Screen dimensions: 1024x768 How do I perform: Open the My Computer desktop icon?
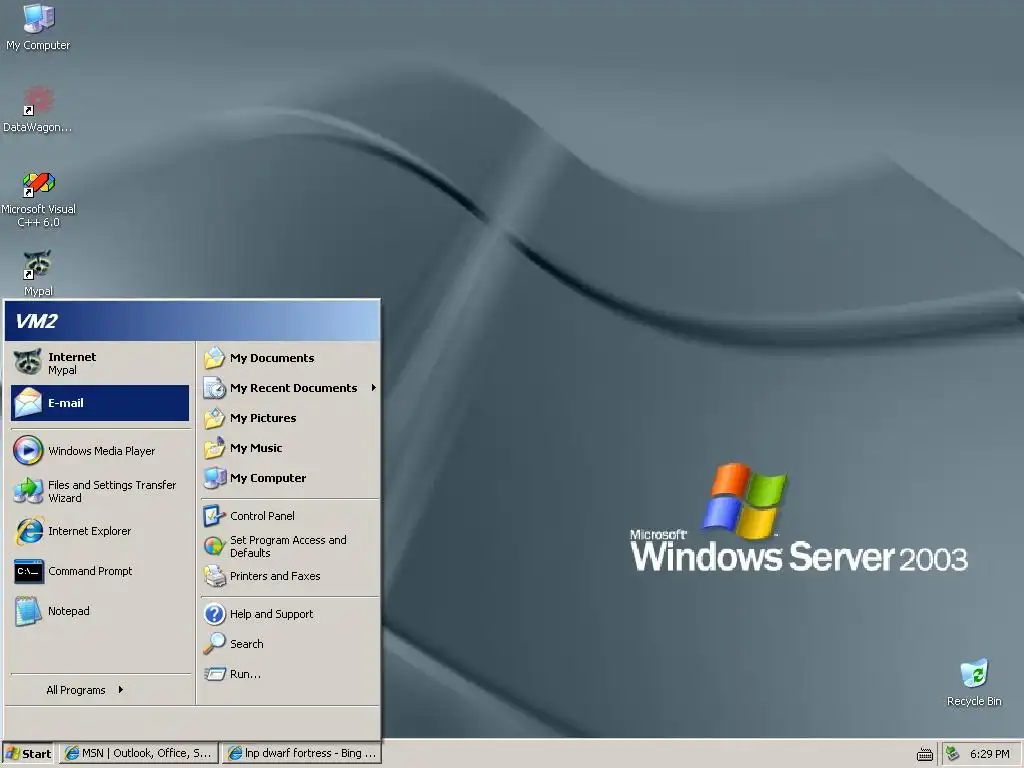38,26
